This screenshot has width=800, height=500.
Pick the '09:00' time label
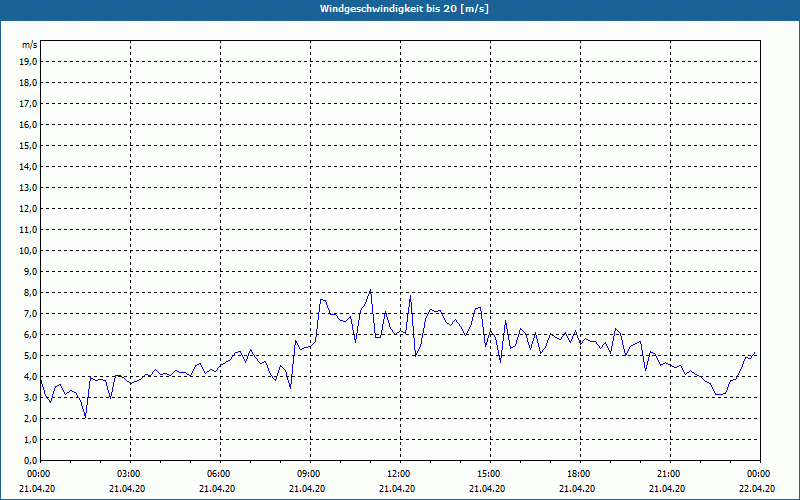click(x=310, y=474)
